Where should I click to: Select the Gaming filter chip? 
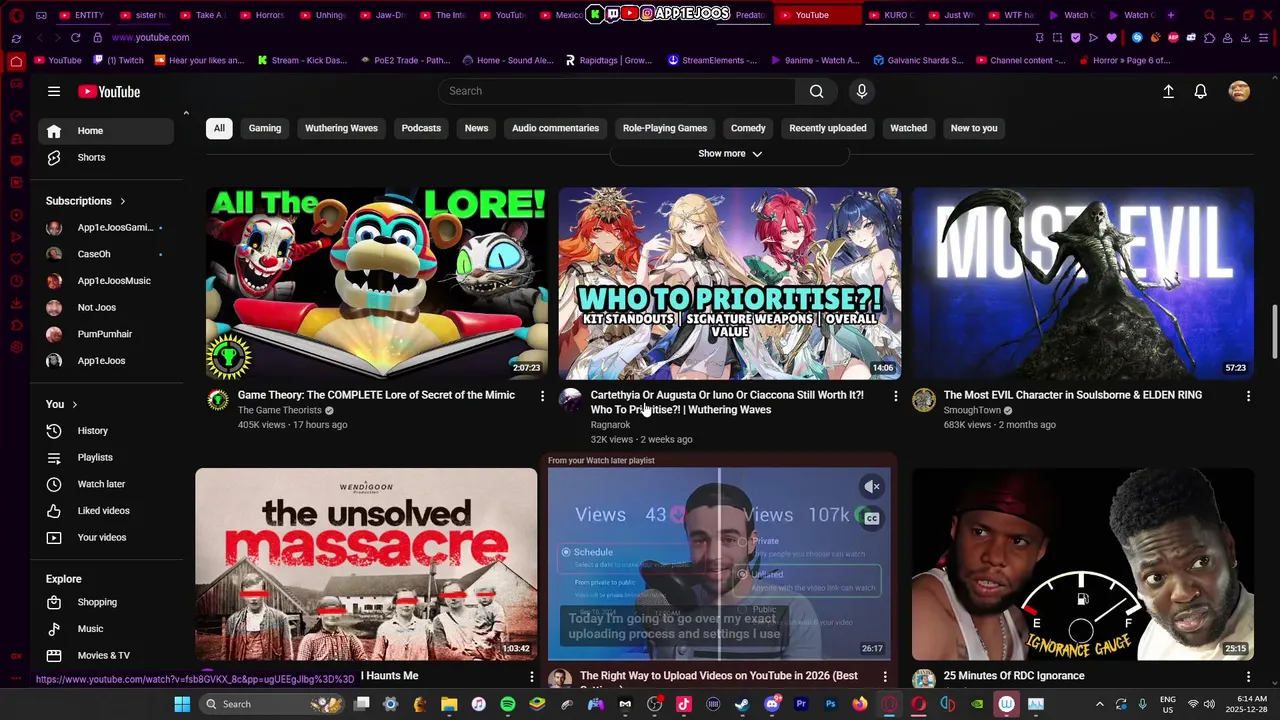(265, 128)
